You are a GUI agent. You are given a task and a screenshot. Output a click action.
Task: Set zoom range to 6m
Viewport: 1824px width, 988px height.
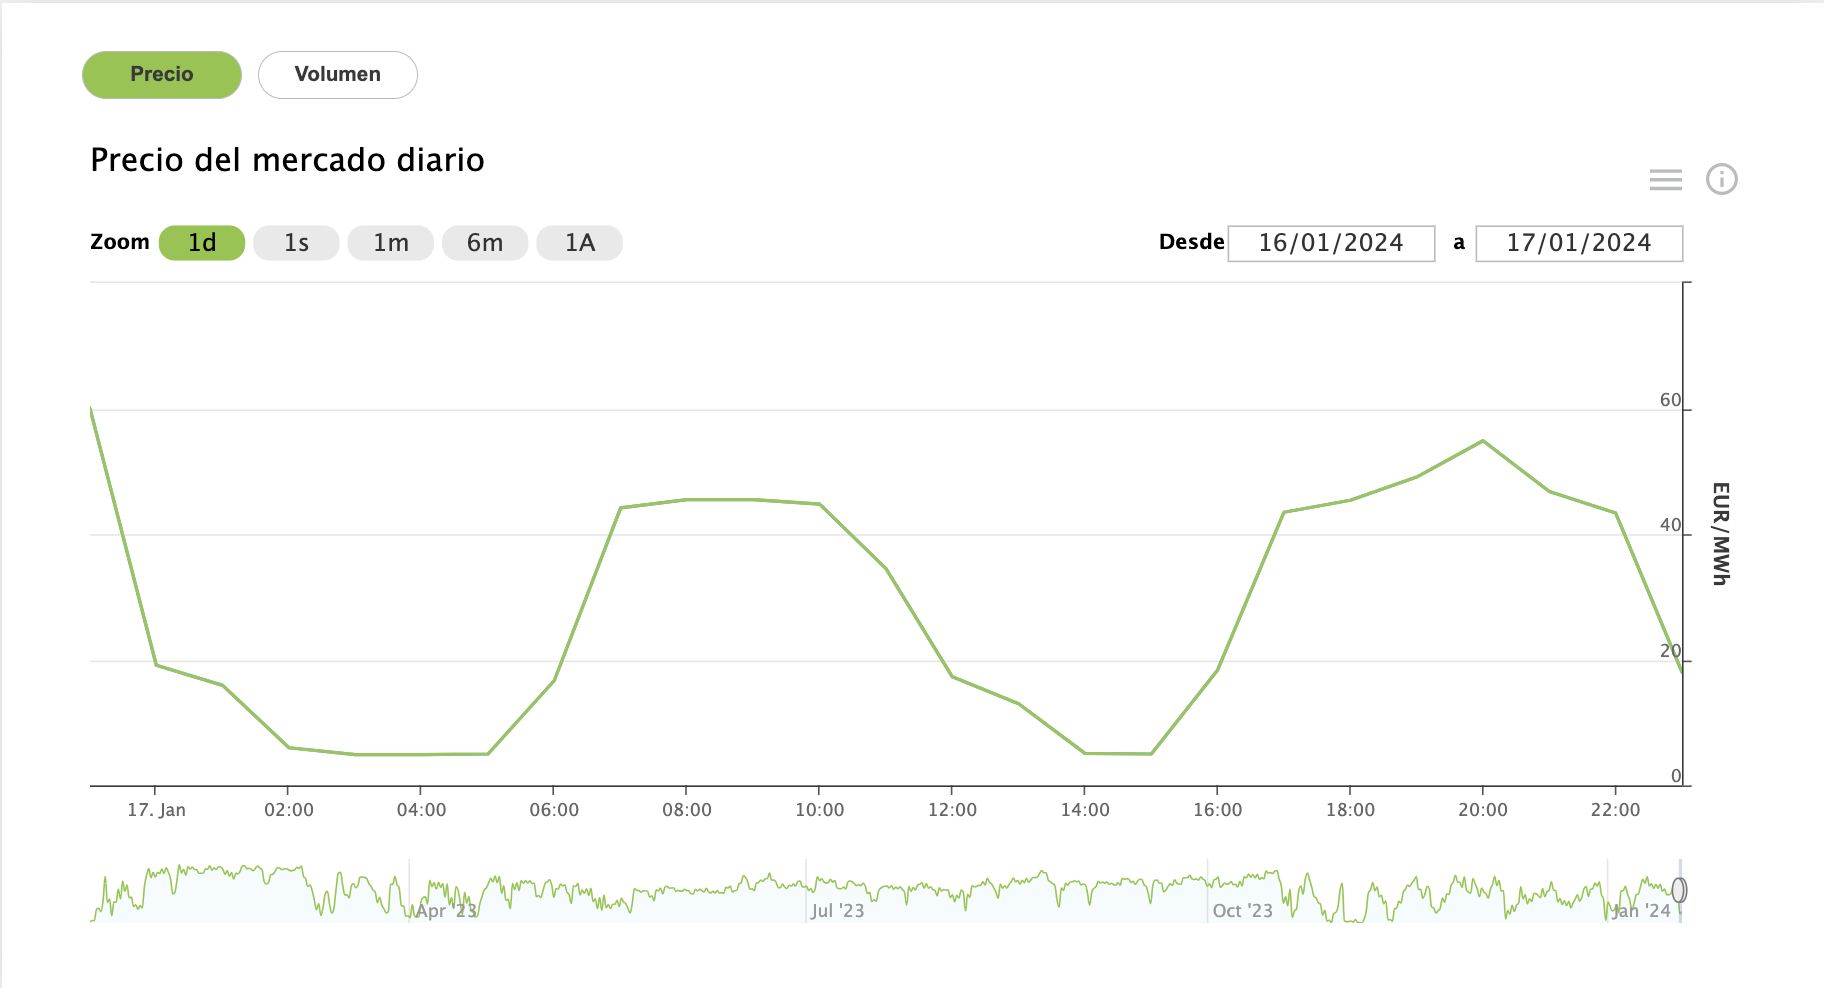pos(485,243)
